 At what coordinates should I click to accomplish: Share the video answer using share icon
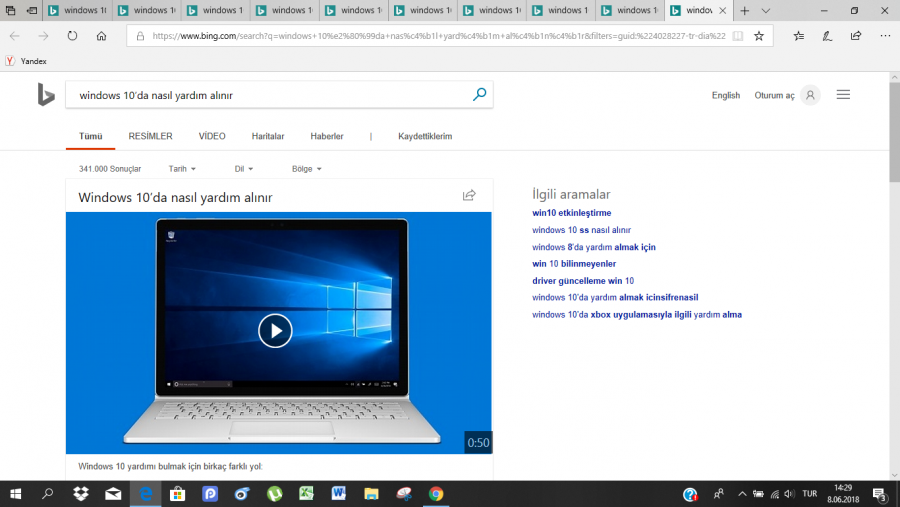tap(469, 195)
